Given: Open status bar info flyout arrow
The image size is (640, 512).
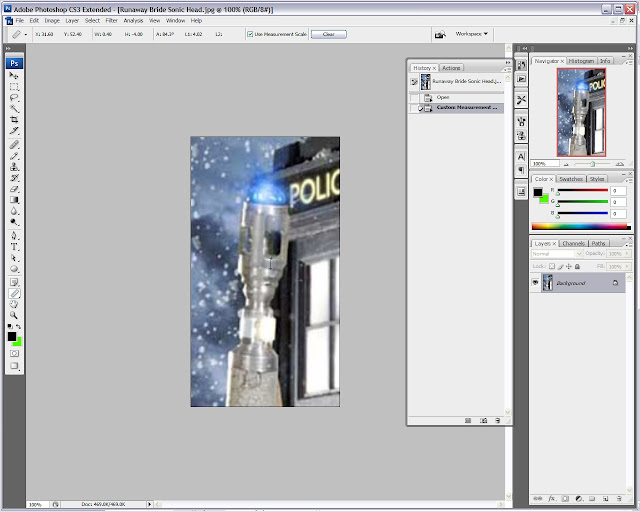Looking at the screenshot, I should pos(149,504).
